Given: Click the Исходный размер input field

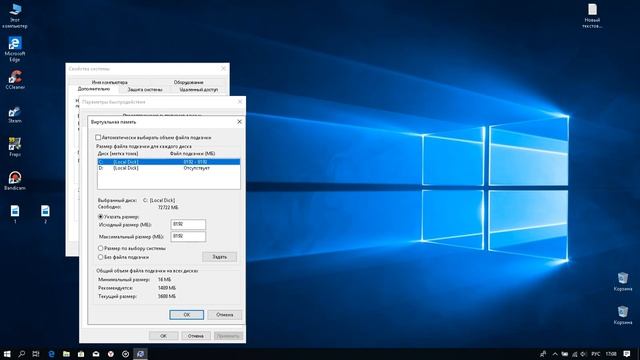Looking at the screenshot, I should (188, 224).
